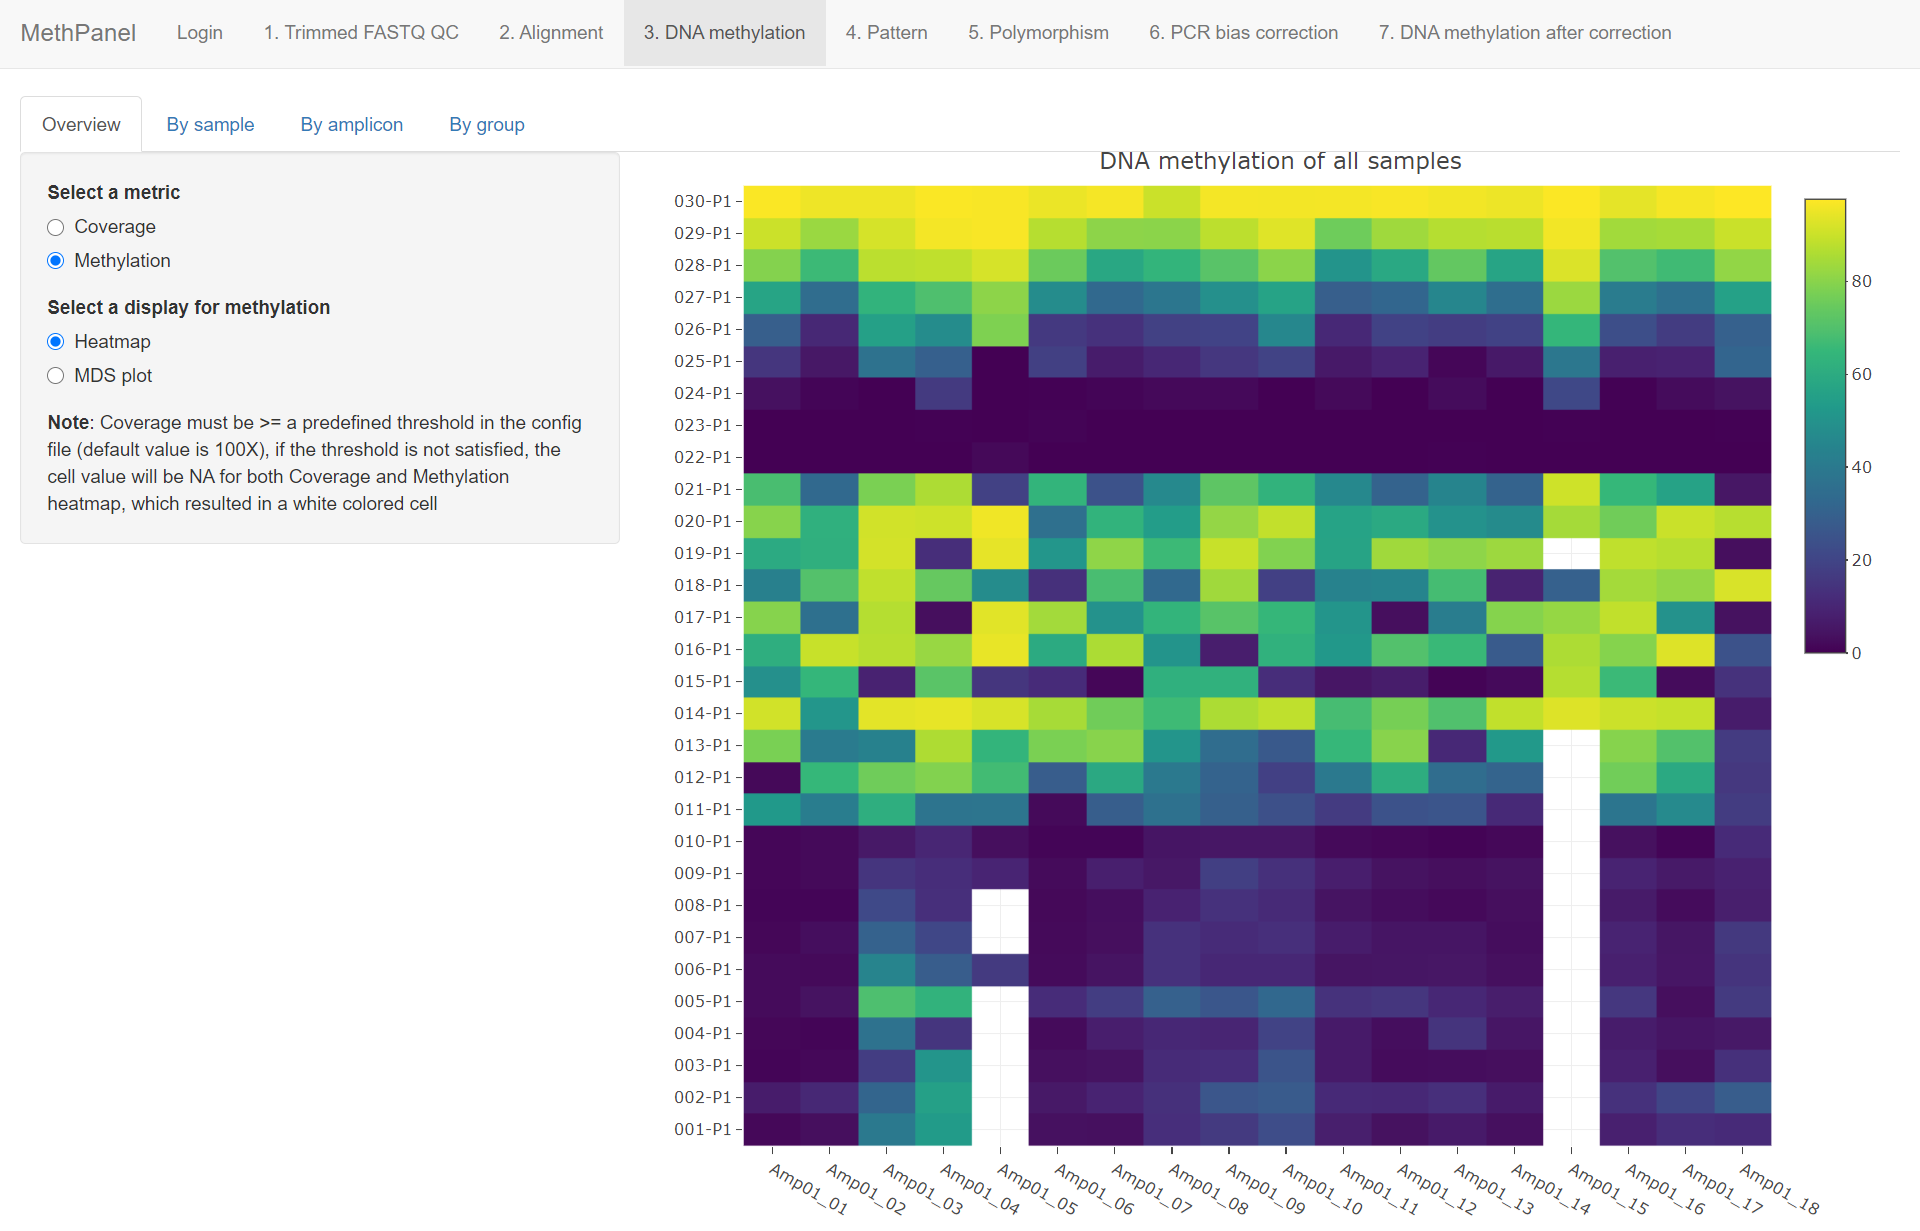Select the Overview tab
Screen dimensions: 1920x1231
click(81, 125)
